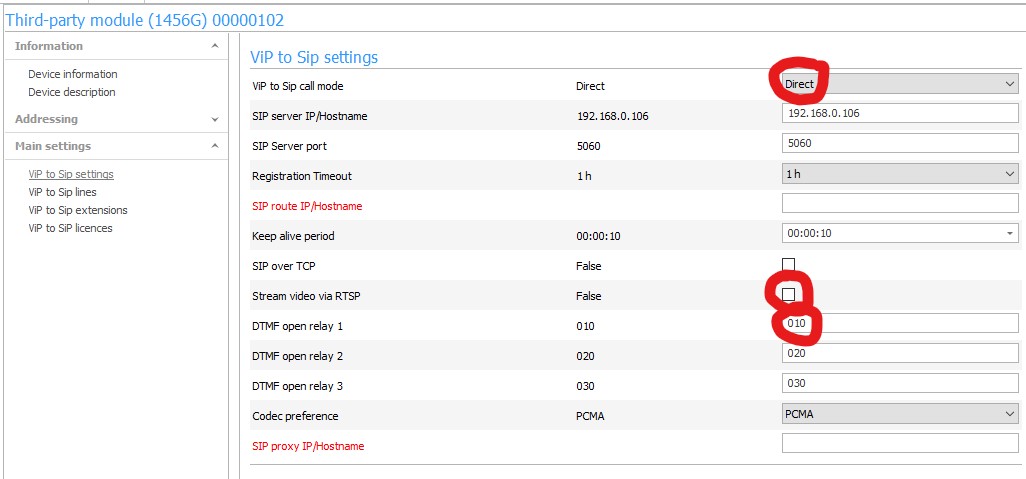Select ViP to Sip settings link
1026x479 pixels.
pyautogui.click(x=71, y=174)
